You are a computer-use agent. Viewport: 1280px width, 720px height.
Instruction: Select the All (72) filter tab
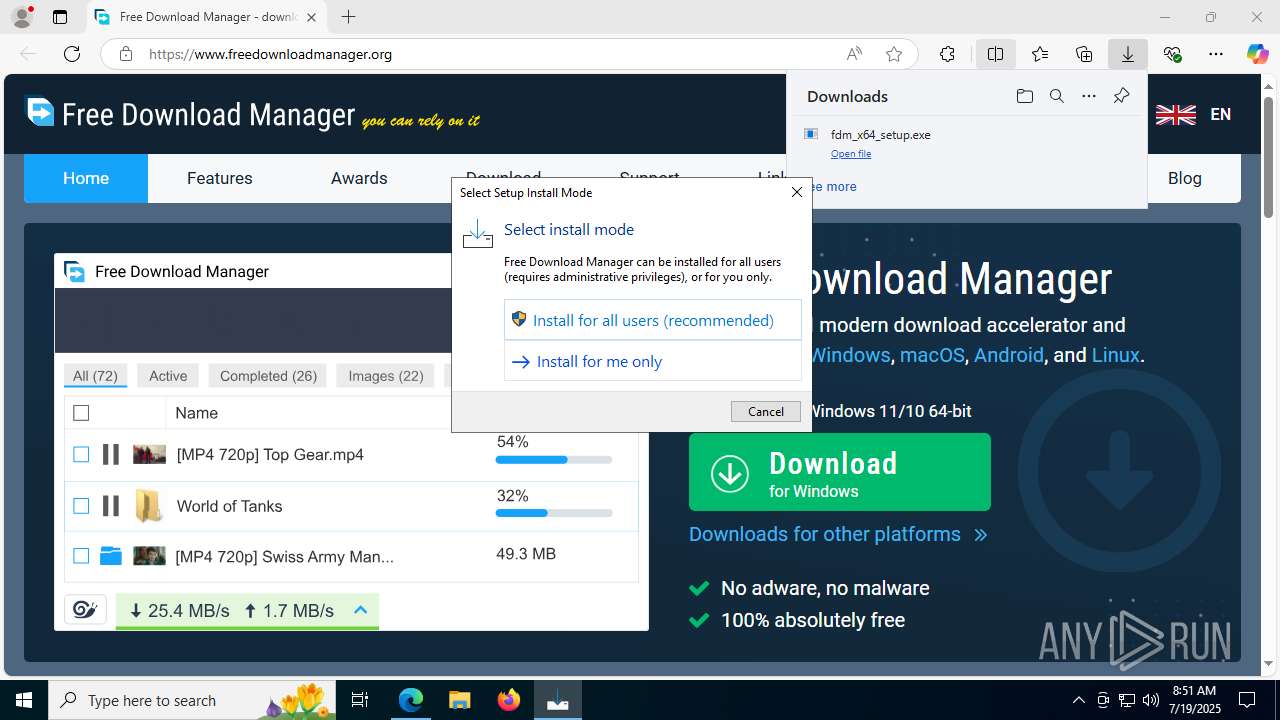[95, 376]
